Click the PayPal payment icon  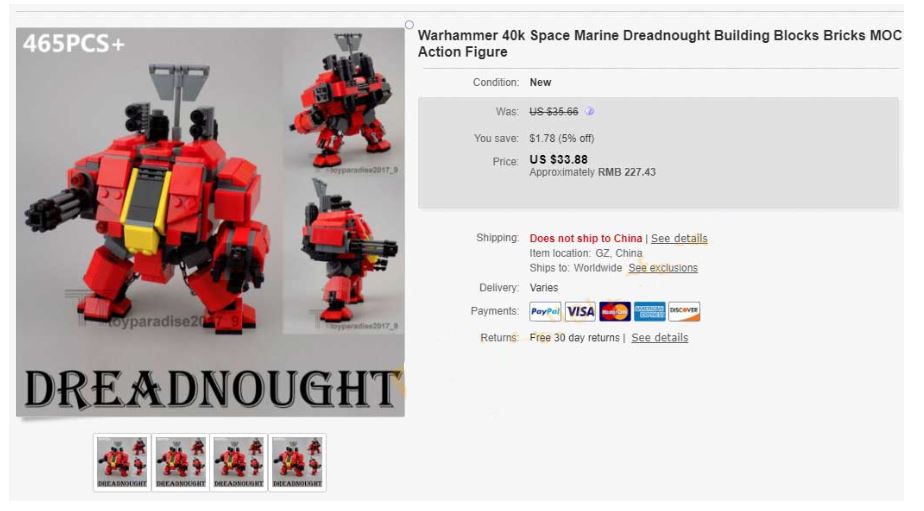pos(545,311)
